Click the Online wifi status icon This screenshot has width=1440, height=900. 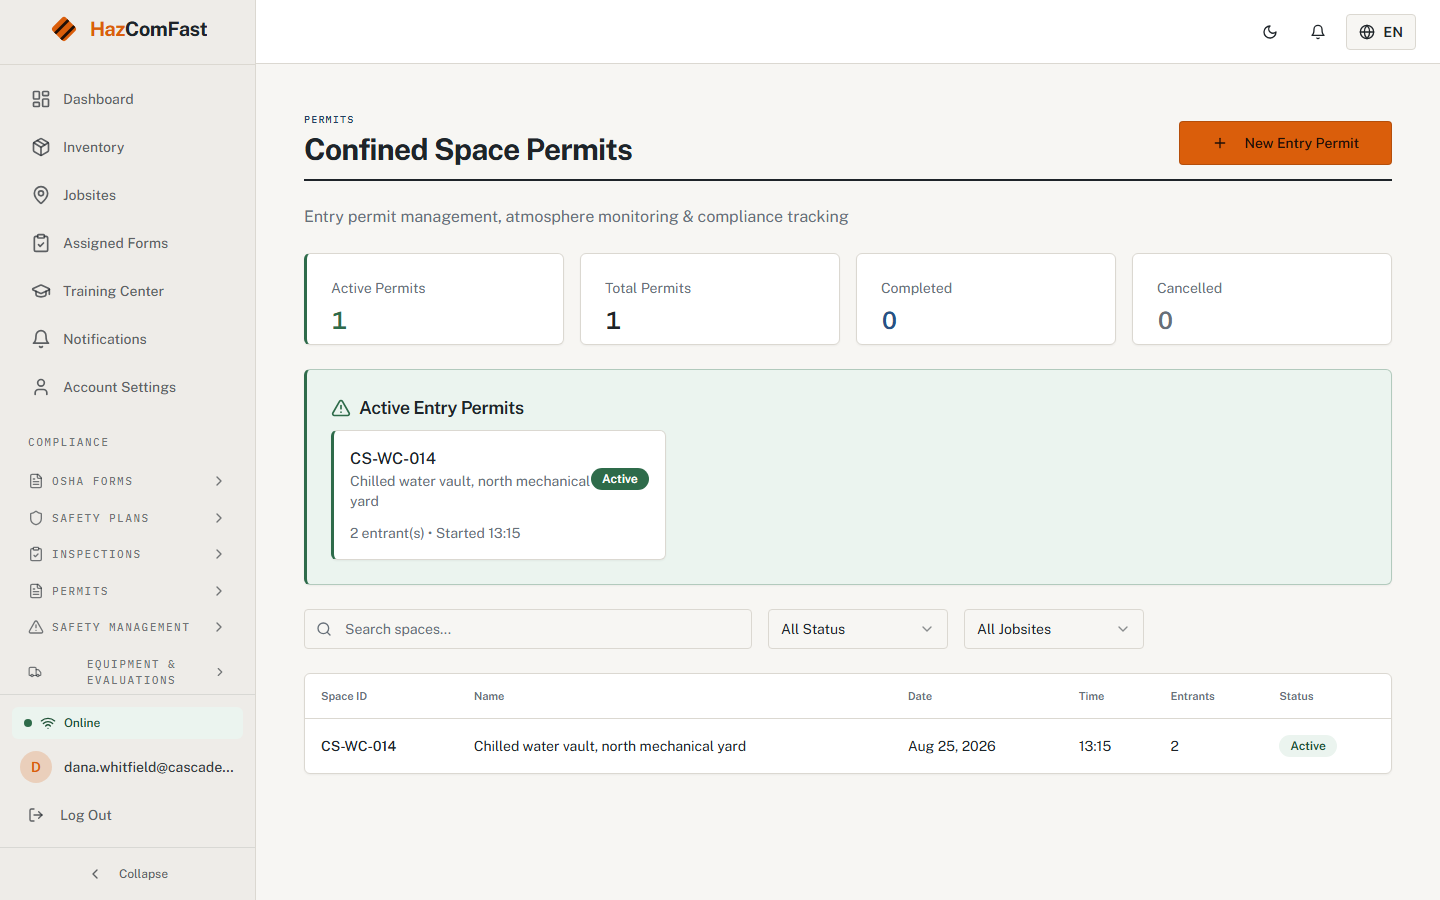[48, 723]
